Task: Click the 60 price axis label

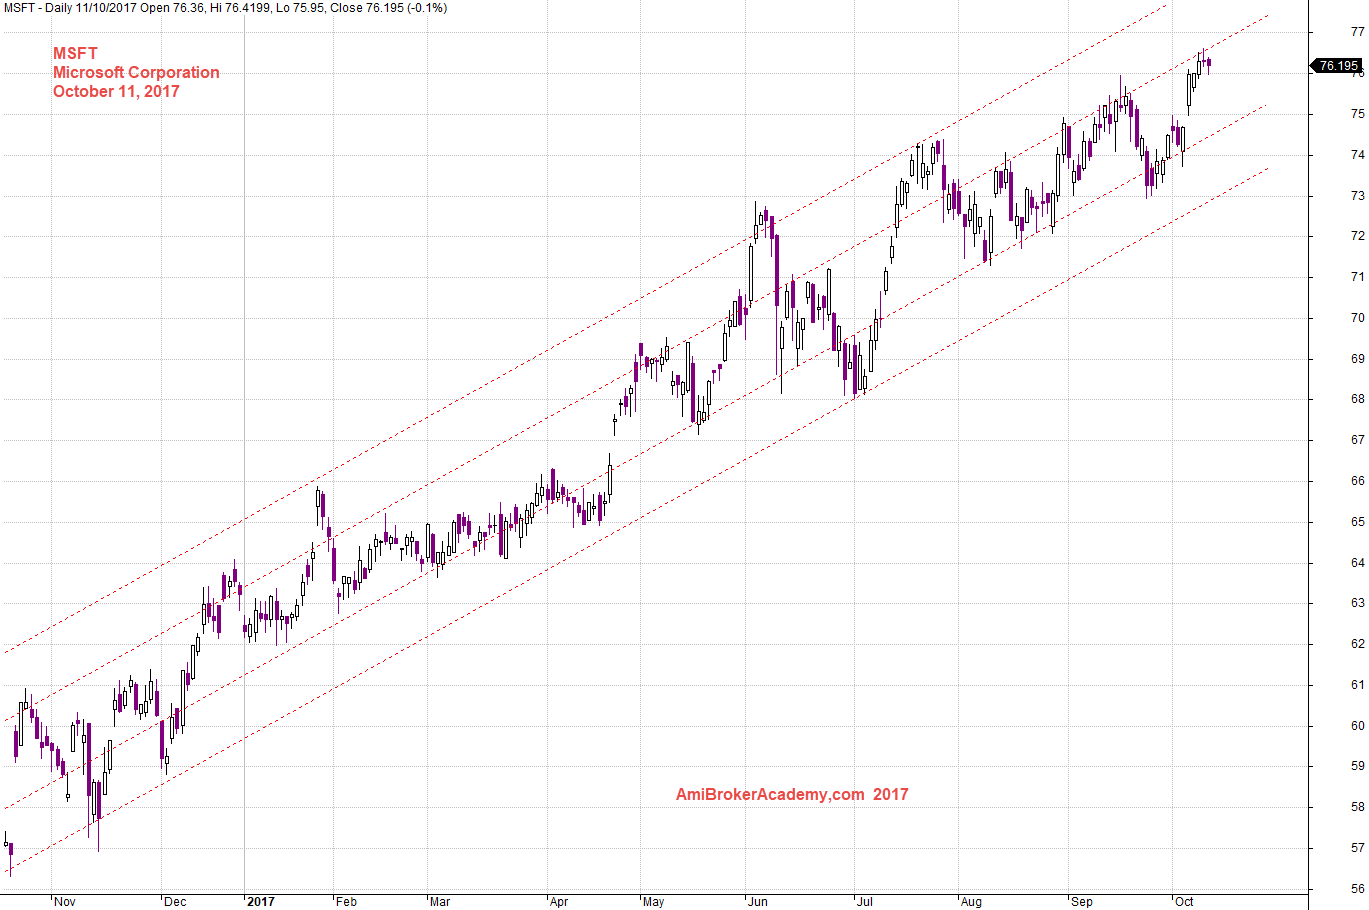Action: 1357,726
